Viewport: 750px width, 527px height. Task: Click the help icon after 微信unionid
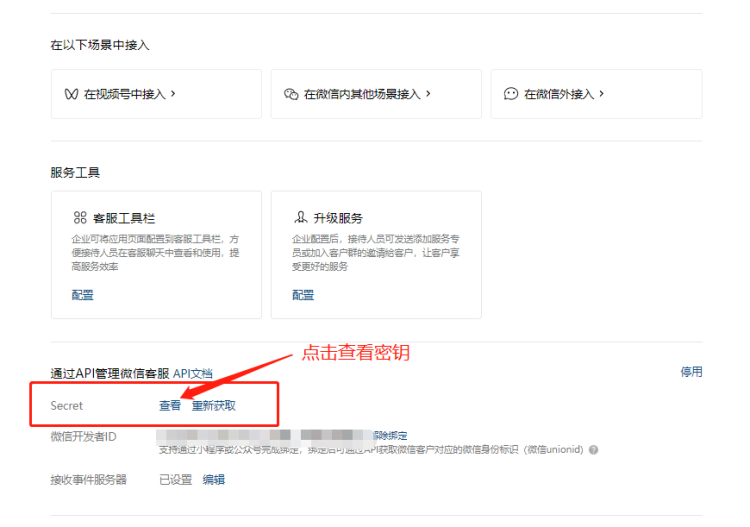pos(594,450)
